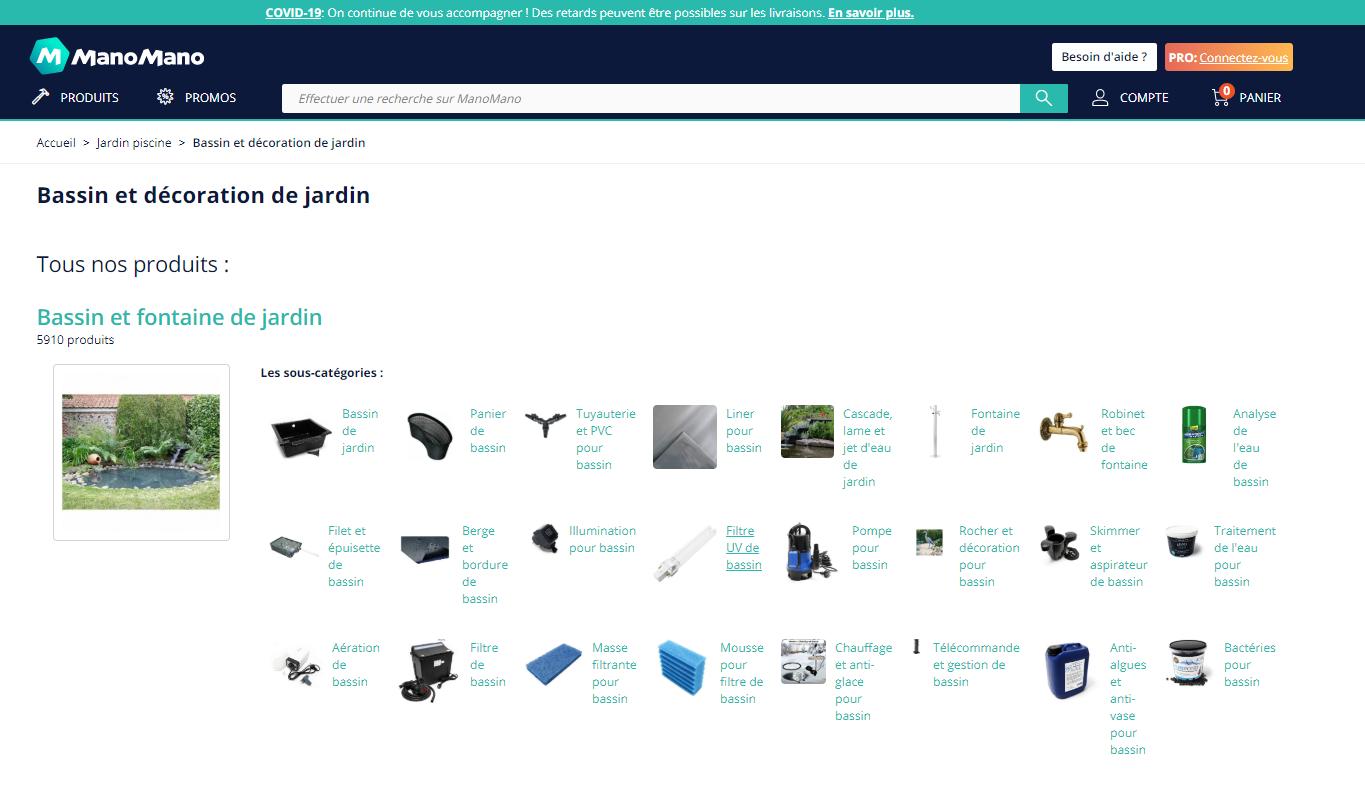Open the Pompe pour bassin text link
Viewport: 1365px width, 789px height.
pos(871,548)
